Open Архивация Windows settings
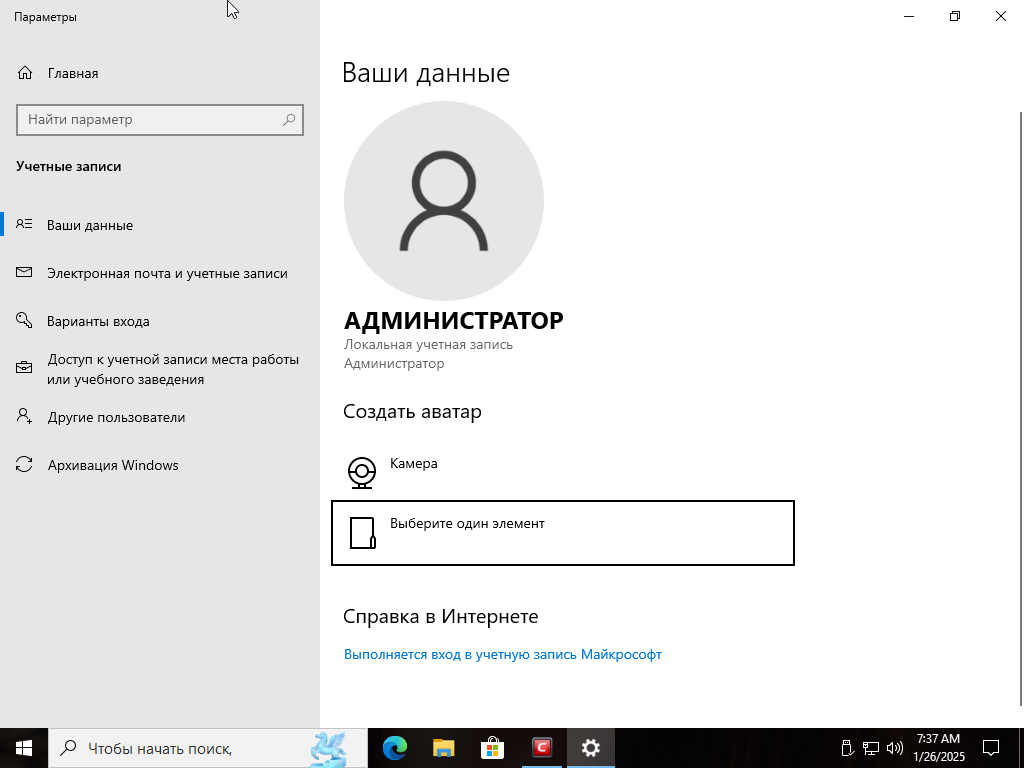The width and height of the screenshot is (1024, 768). (160, 465)
